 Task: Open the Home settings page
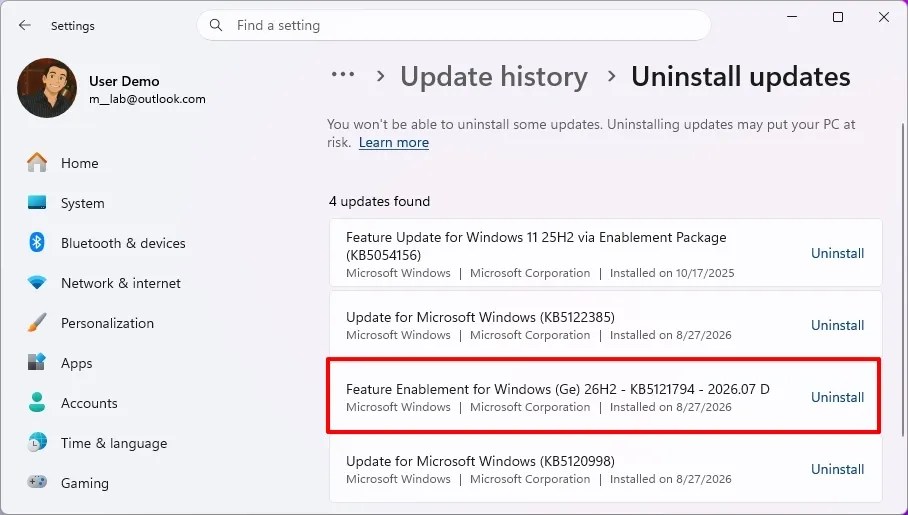(79, 163)
